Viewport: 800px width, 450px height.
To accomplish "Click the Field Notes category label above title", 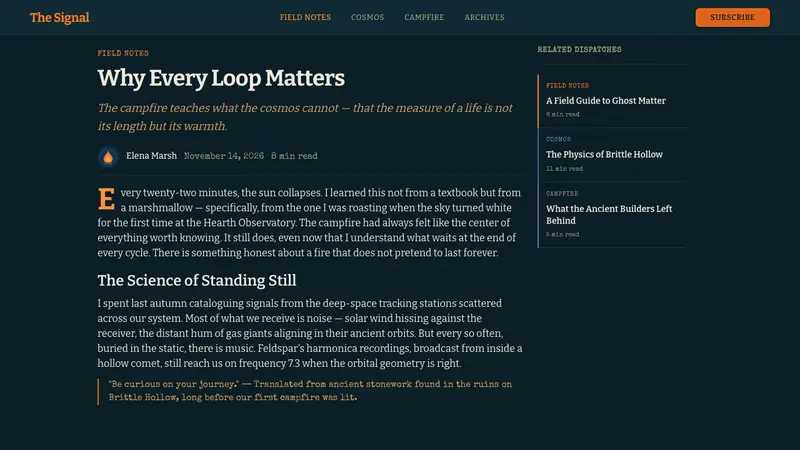I will click(123, 53).
